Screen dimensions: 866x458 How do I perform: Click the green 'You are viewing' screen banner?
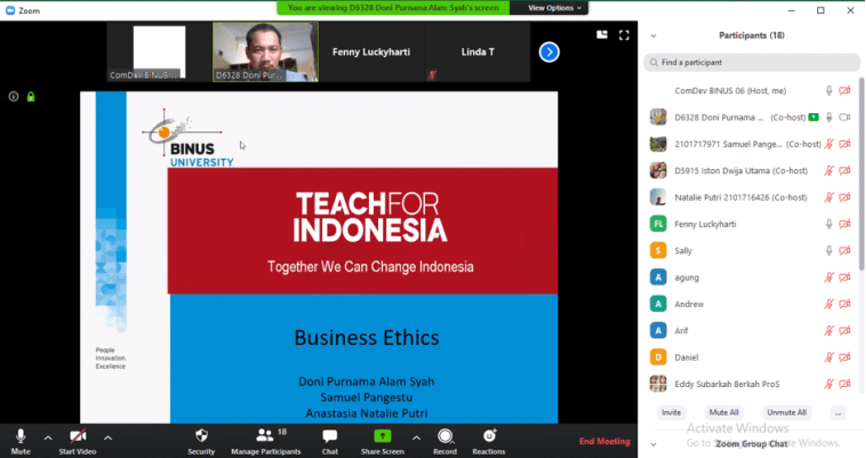[x=393, y=8]
